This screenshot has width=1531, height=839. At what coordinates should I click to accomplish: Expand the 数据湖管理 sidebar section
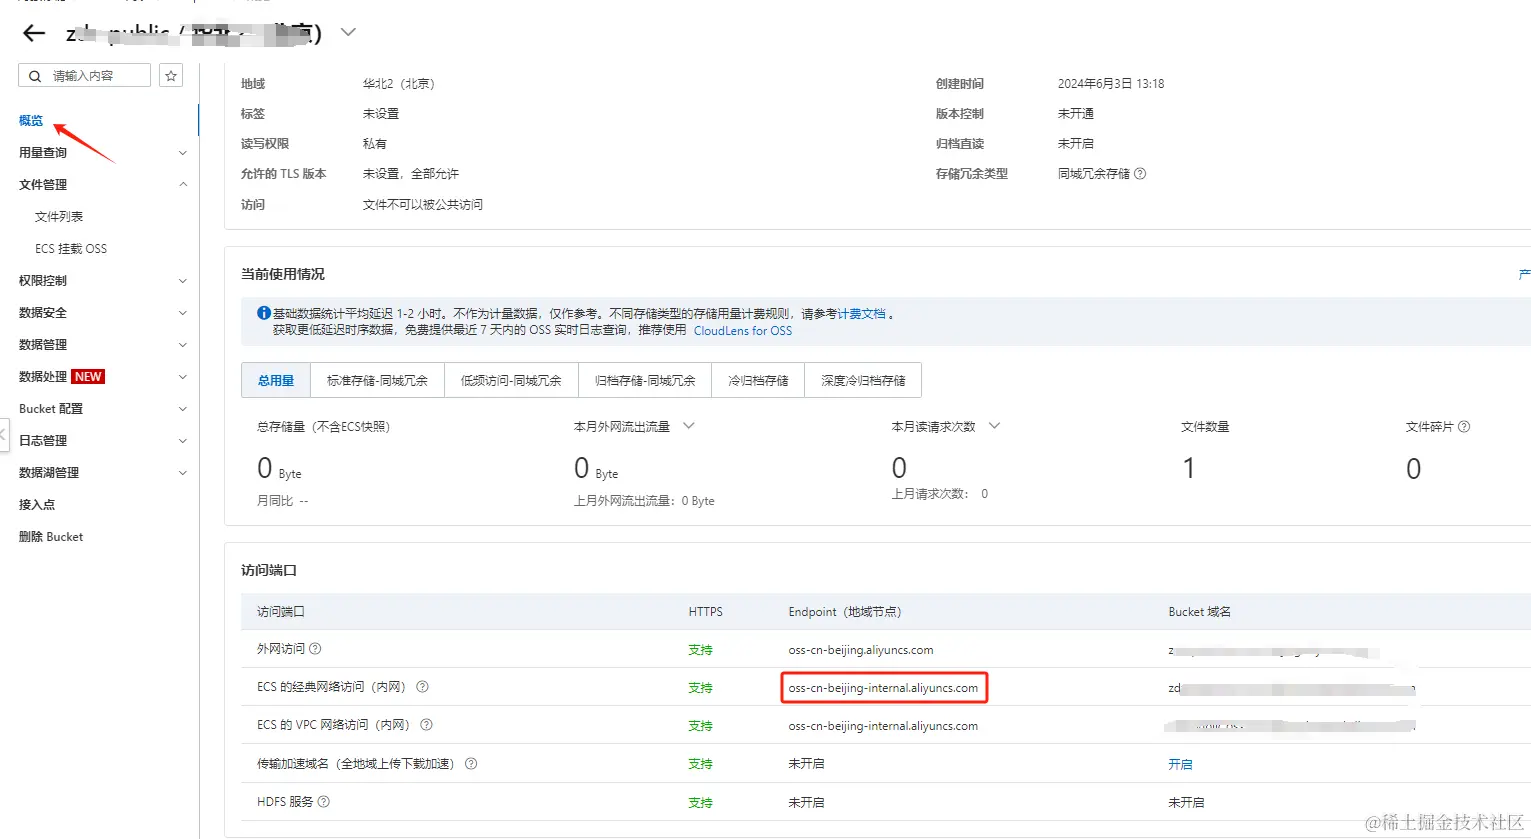pos(102,473)
